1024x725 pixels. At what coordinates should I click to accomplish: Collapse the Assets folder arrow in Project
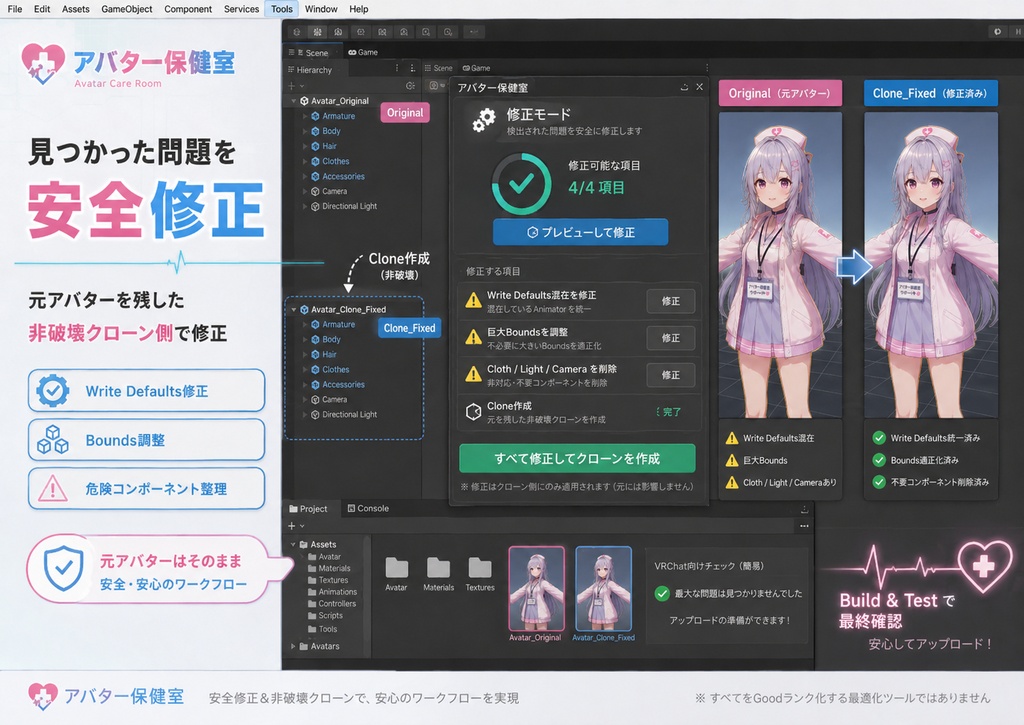pyautogui.click(x=293, y=544)
